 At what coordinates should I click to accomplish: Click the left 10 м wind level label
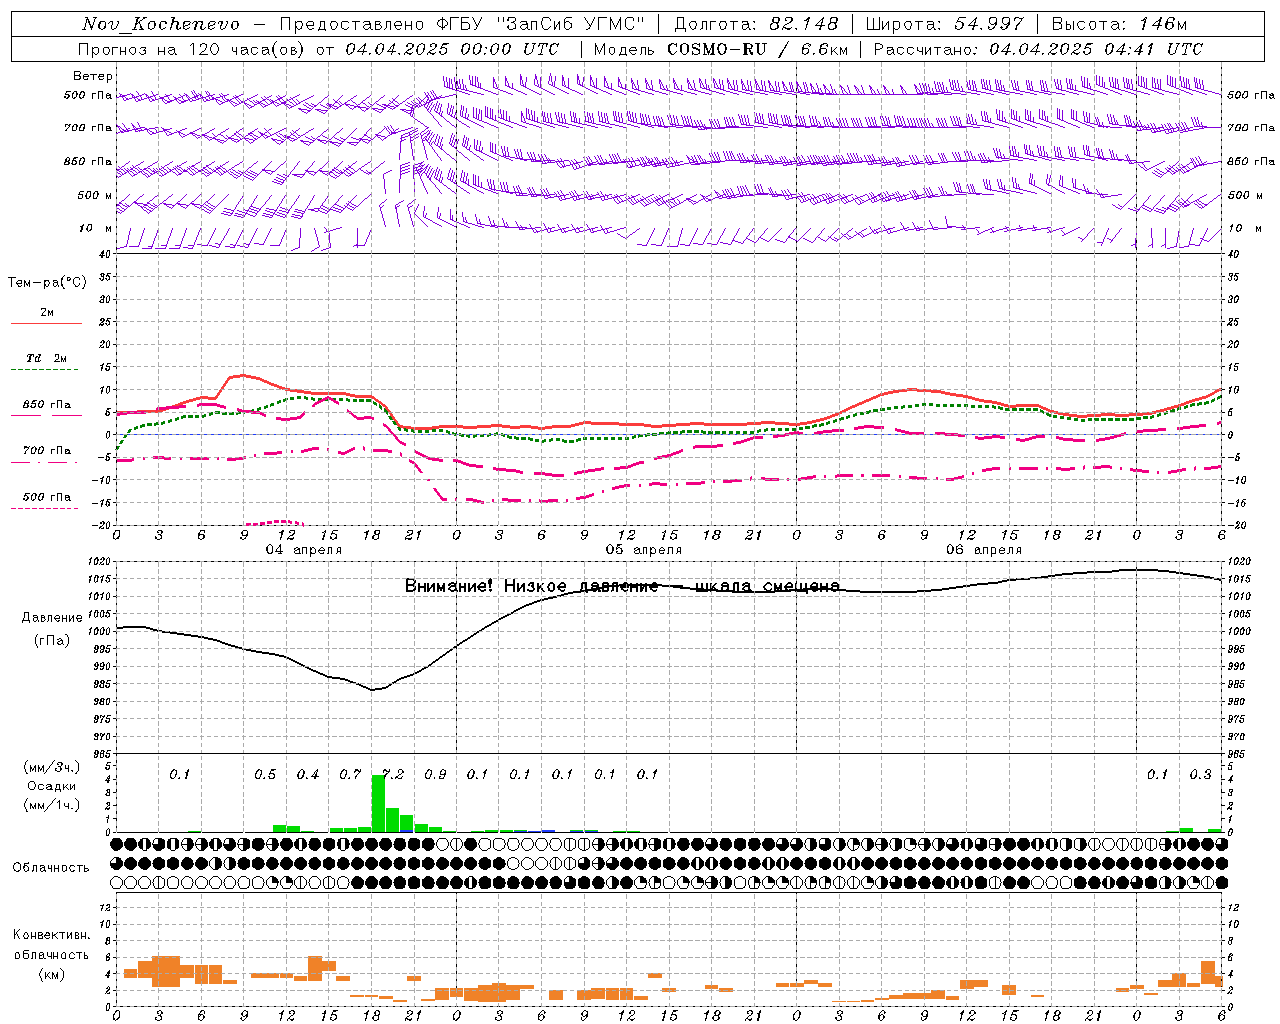click(x=96, y=228)
